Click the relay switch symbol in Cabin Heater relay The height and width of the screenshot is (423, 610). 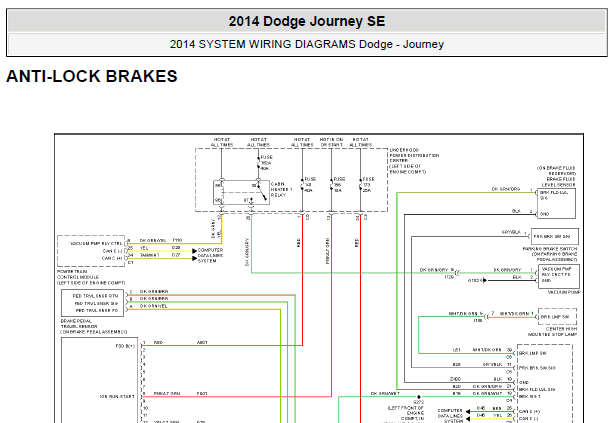[263, 194]
